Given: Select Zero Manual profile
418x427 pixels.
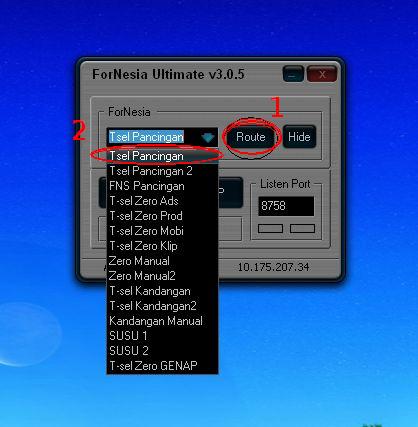Looking at the screenshot, I should coord(162,261).
